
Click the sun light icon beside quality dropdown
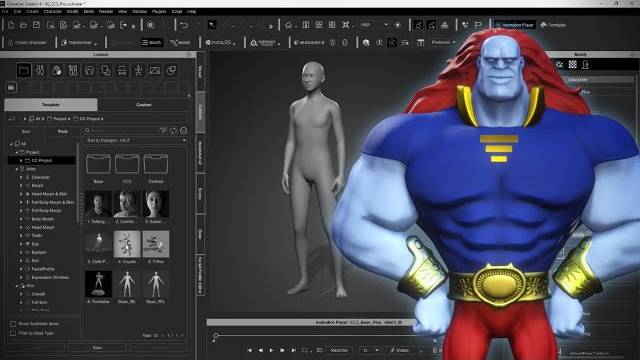[x=398, y=25]
